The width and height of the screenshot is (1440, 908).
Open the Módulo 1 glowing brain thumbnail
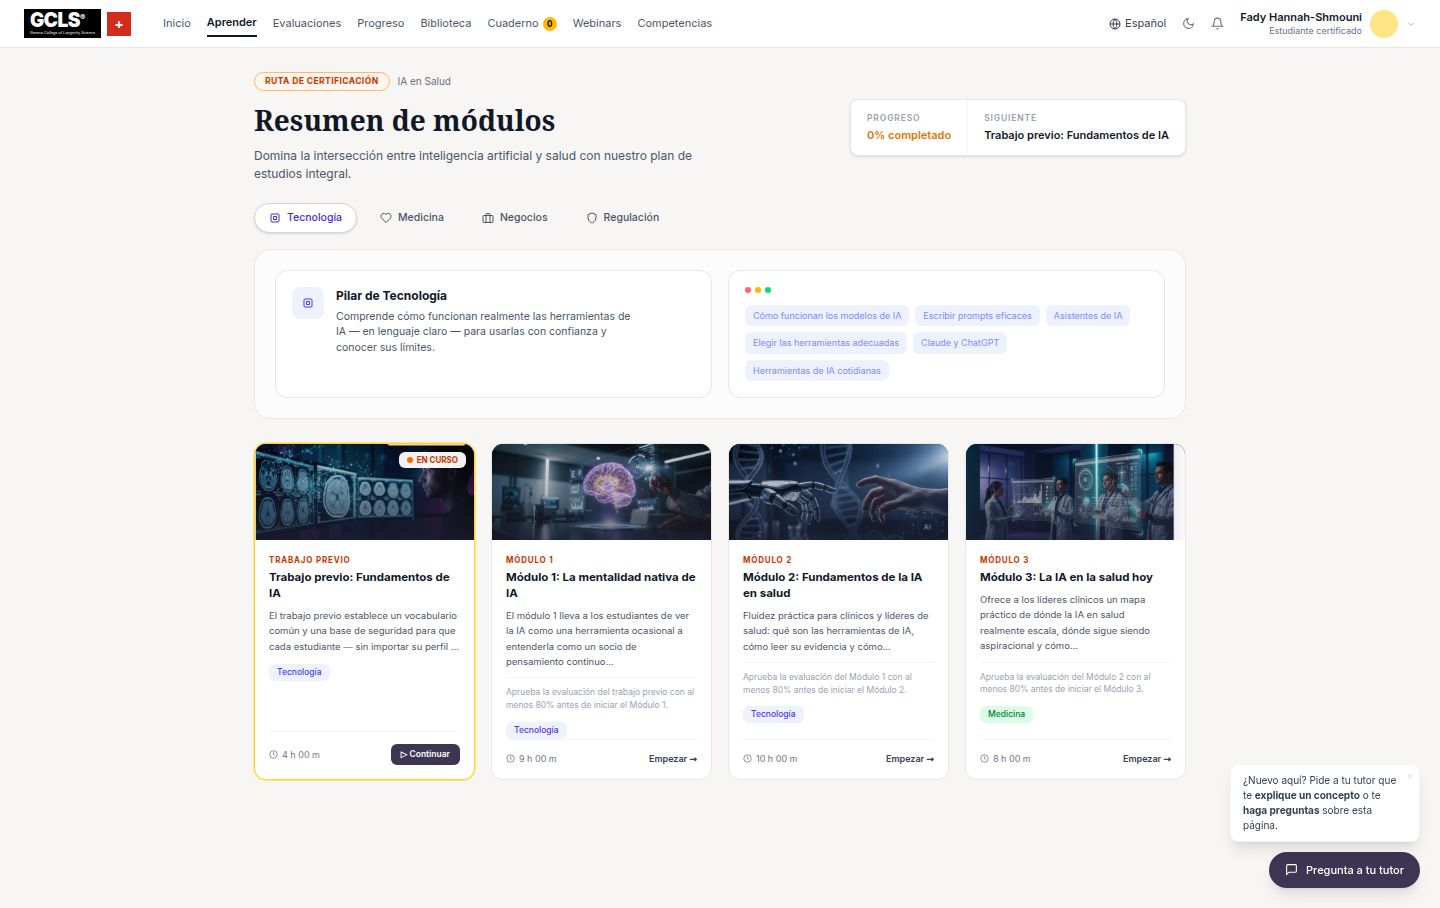(x=602, y=492)
